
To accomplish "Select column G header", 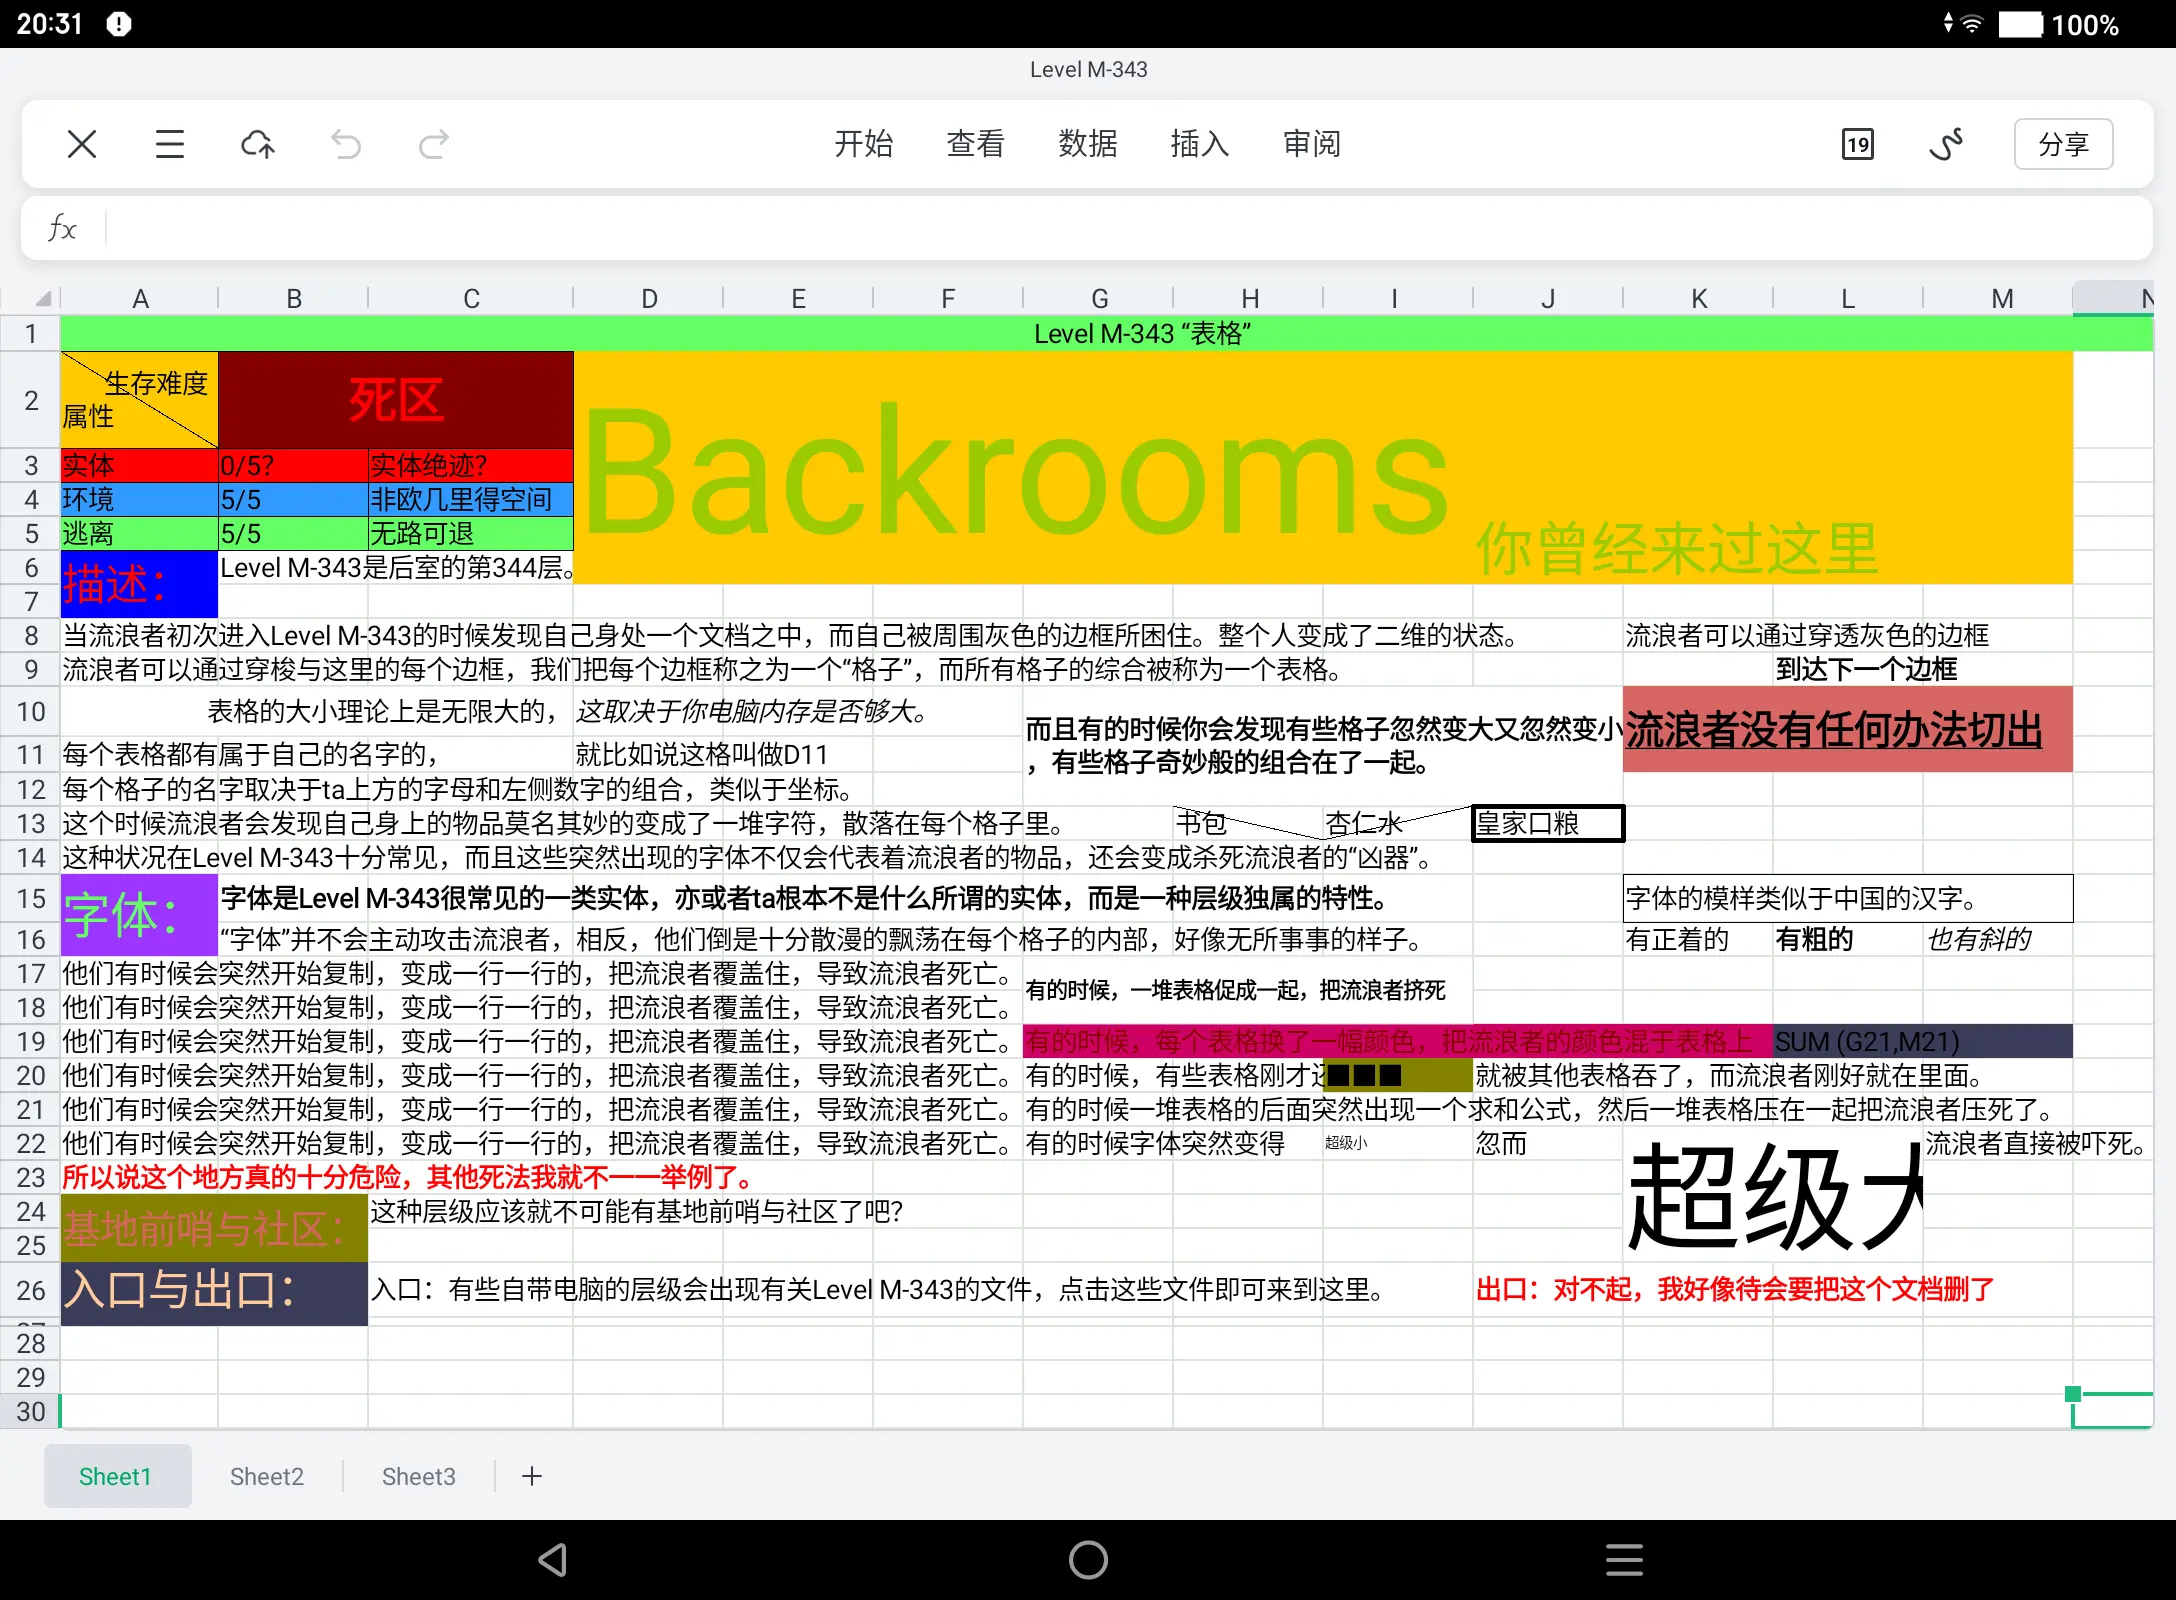I will tap(1099, 298).
